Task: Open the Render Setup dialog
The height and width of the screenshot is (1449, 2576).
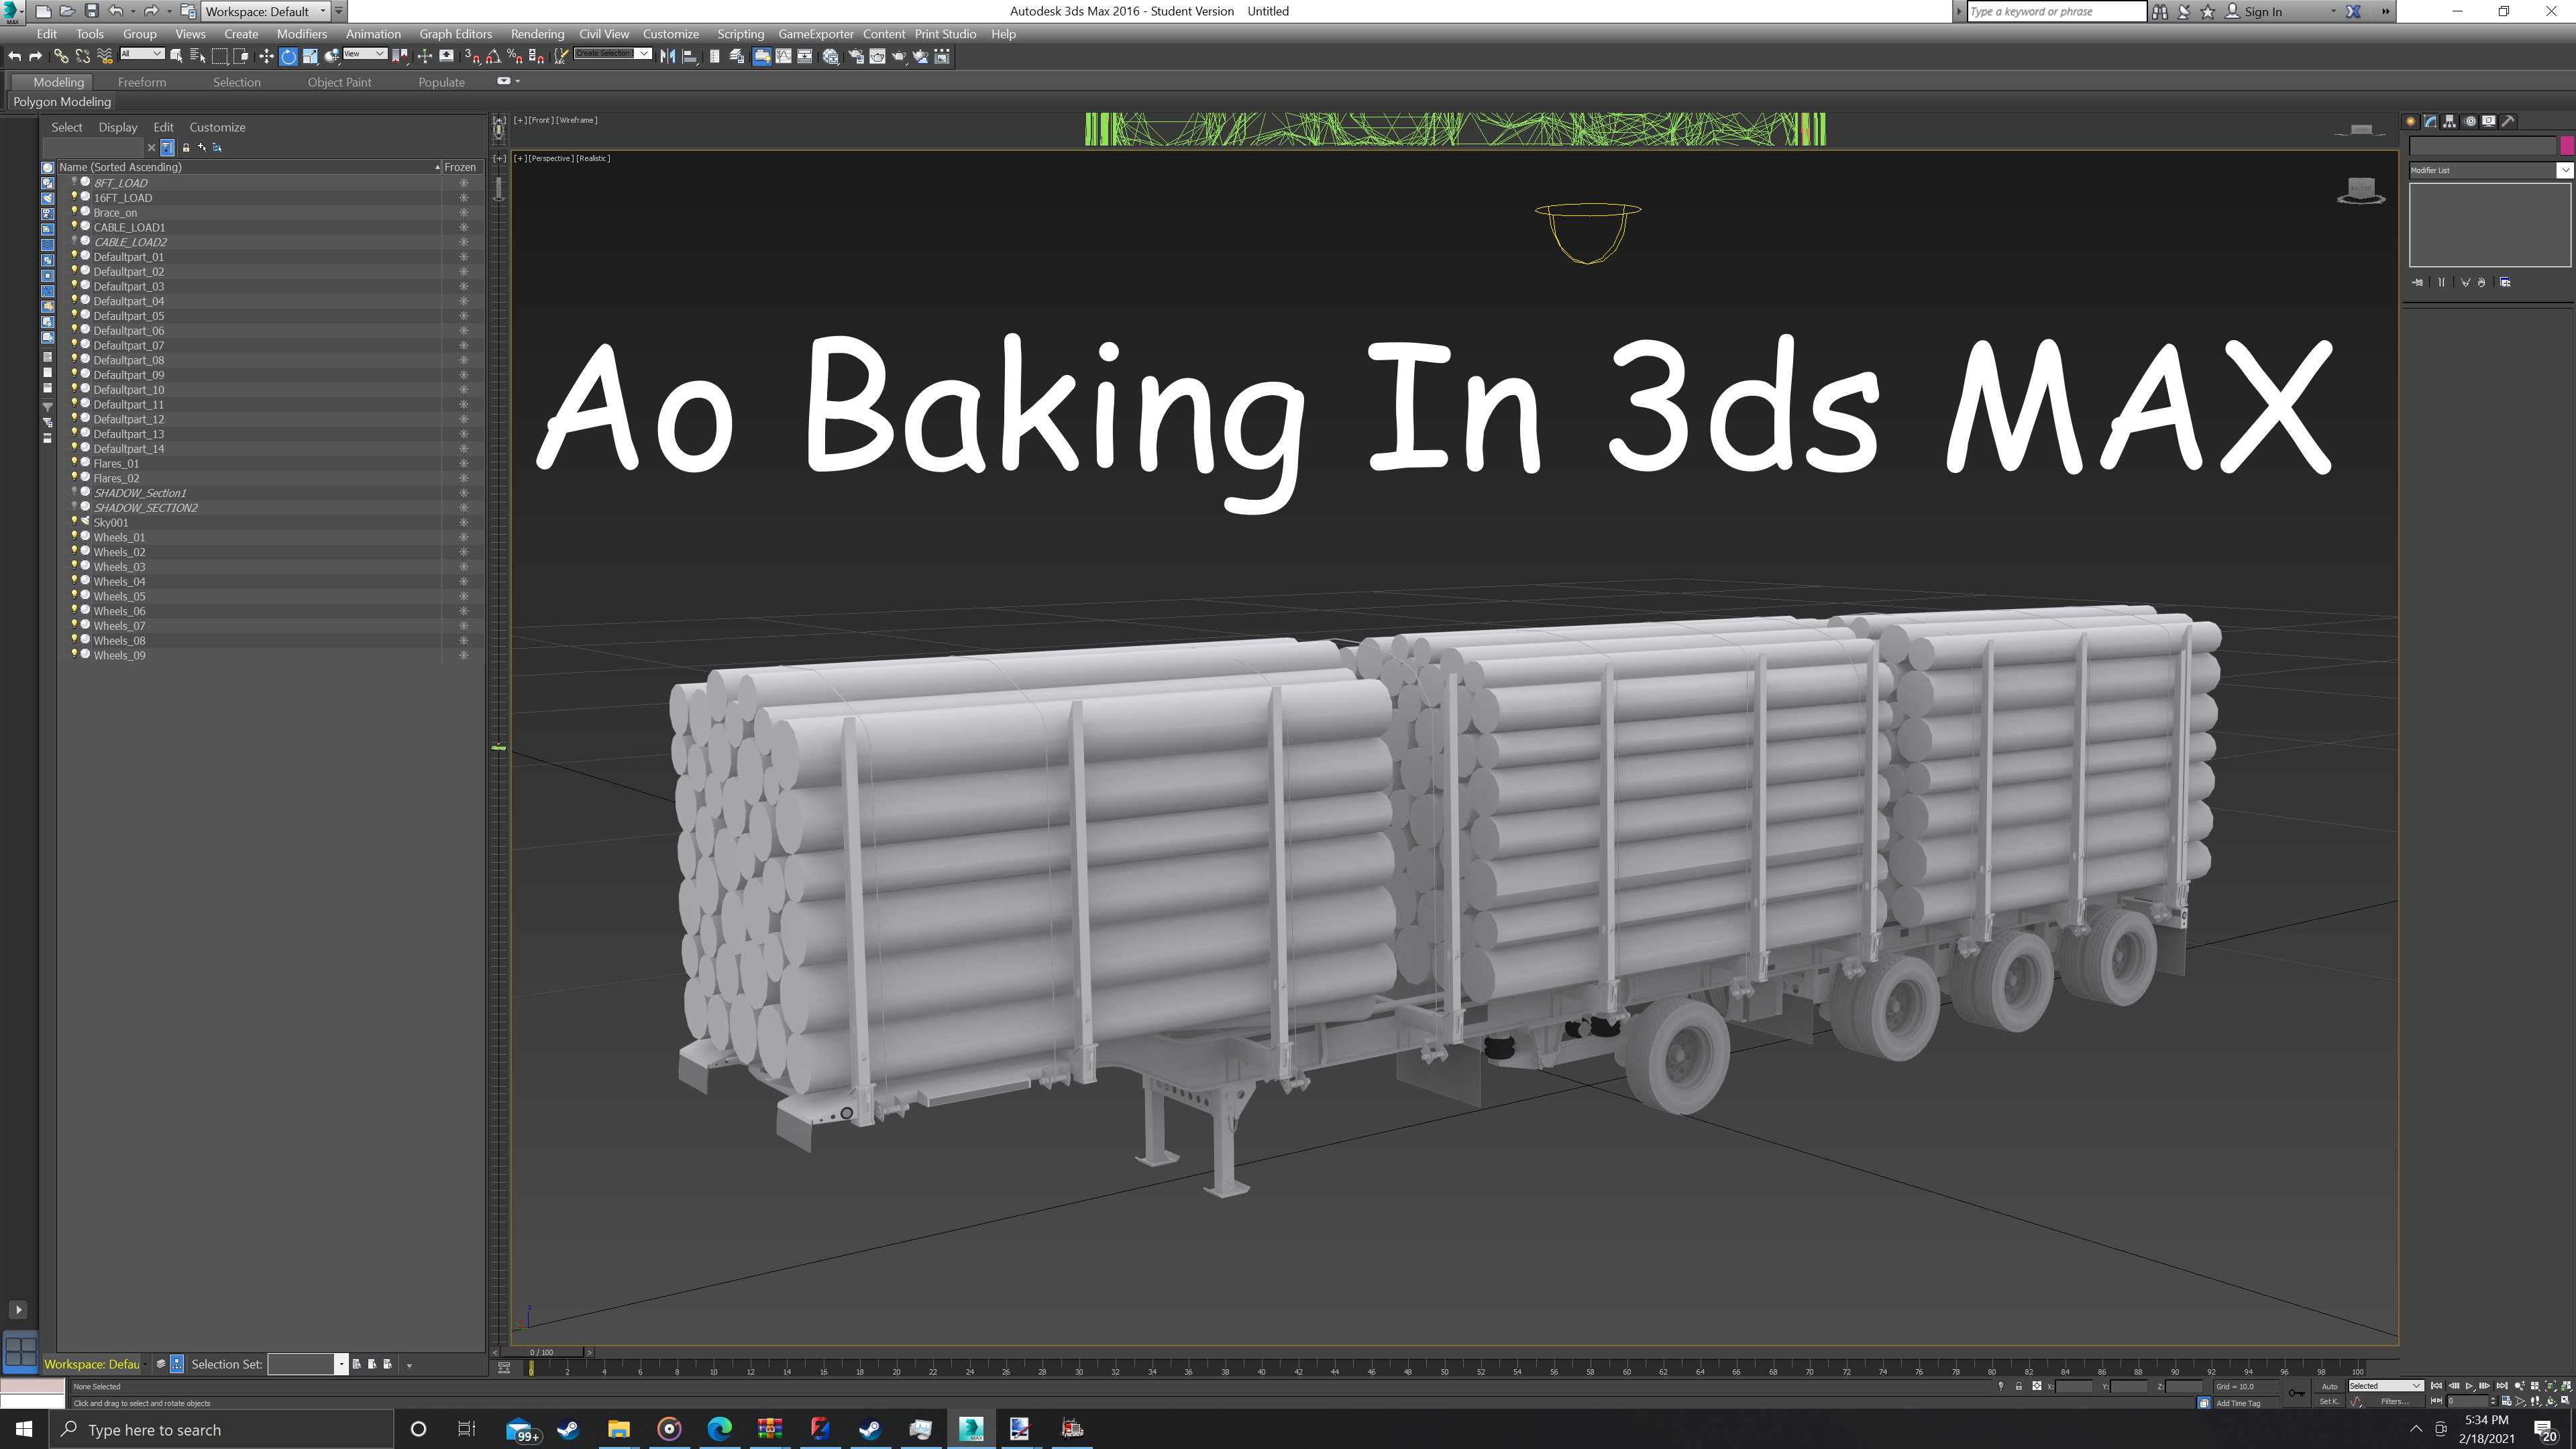Action: pos(856,56)
